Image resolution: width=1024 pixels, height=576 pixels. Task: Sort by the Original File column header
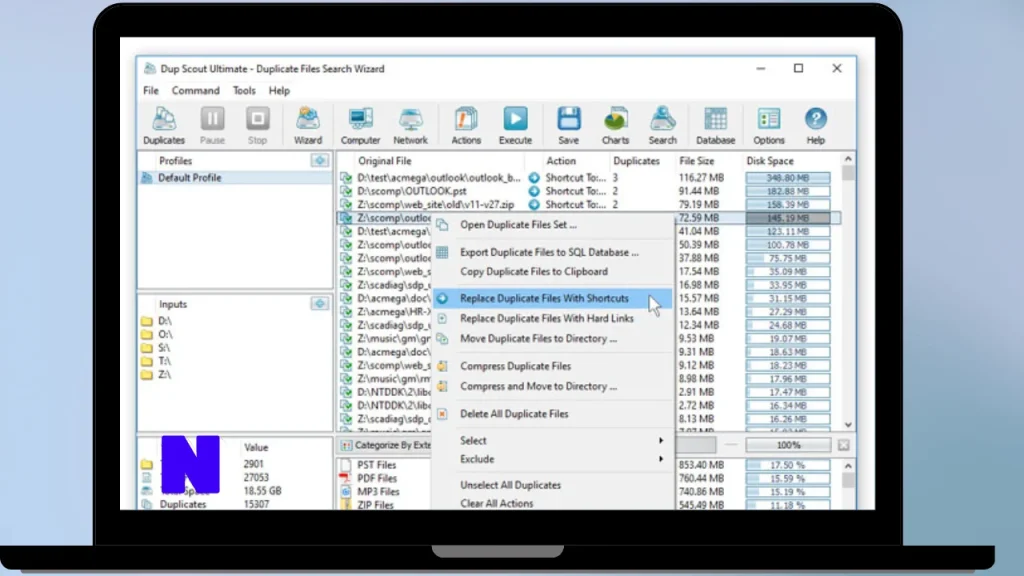(385, 161)
